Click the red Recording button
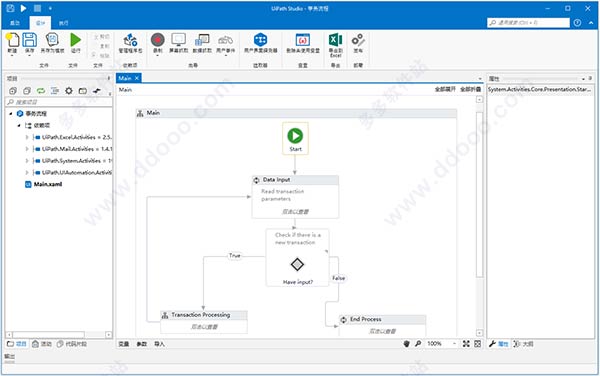 tap(158, 40)
